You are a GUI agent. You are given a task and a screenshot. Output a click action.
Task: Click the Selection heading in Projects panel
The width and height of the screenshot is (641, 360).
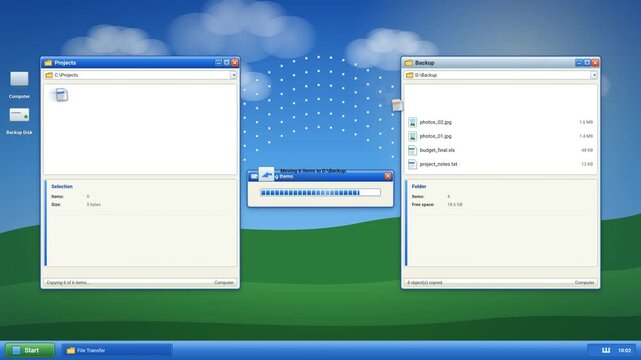pos(62,186)
